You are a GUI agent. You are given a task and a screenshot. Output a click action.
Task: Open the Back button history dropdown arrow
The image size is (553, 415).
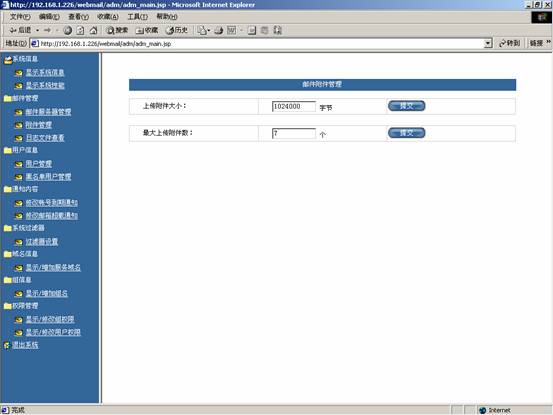(37, 31)
